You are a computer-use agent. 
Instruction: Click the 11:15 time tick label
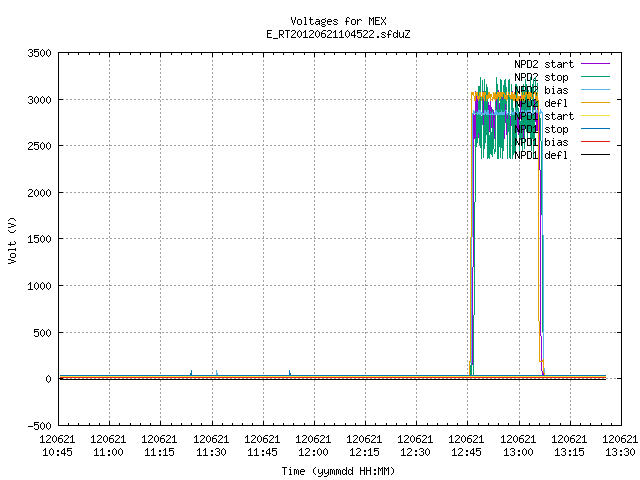[x=159, y=453]
